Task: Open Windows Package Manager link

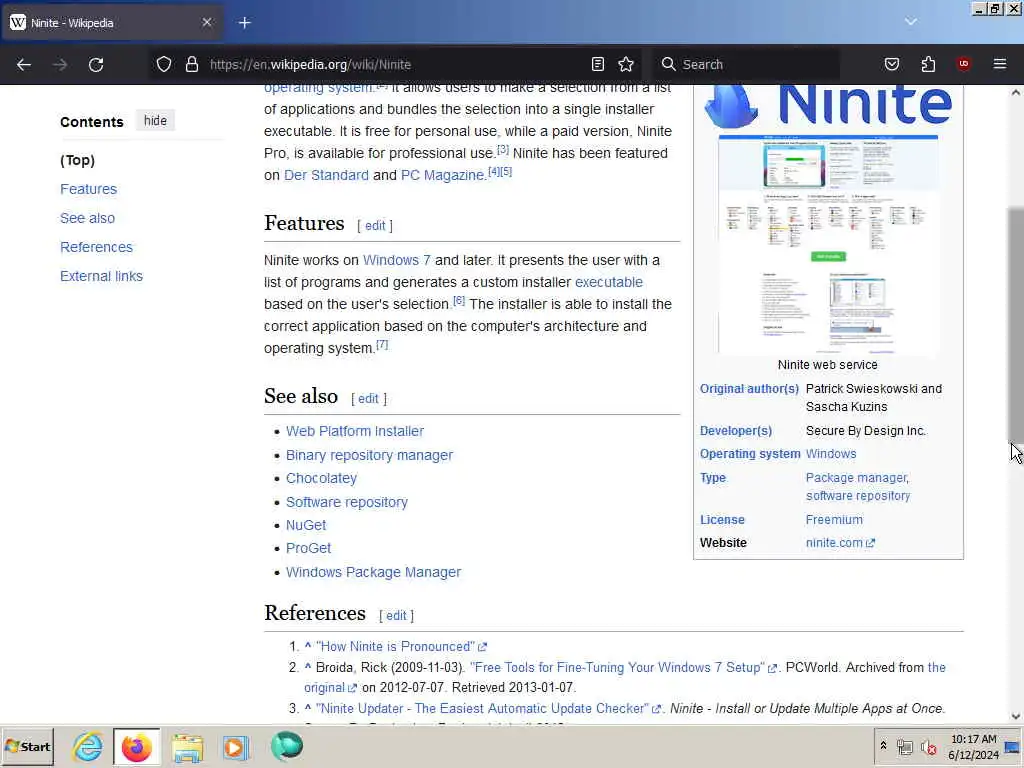Action: click(x=373, y=573)
